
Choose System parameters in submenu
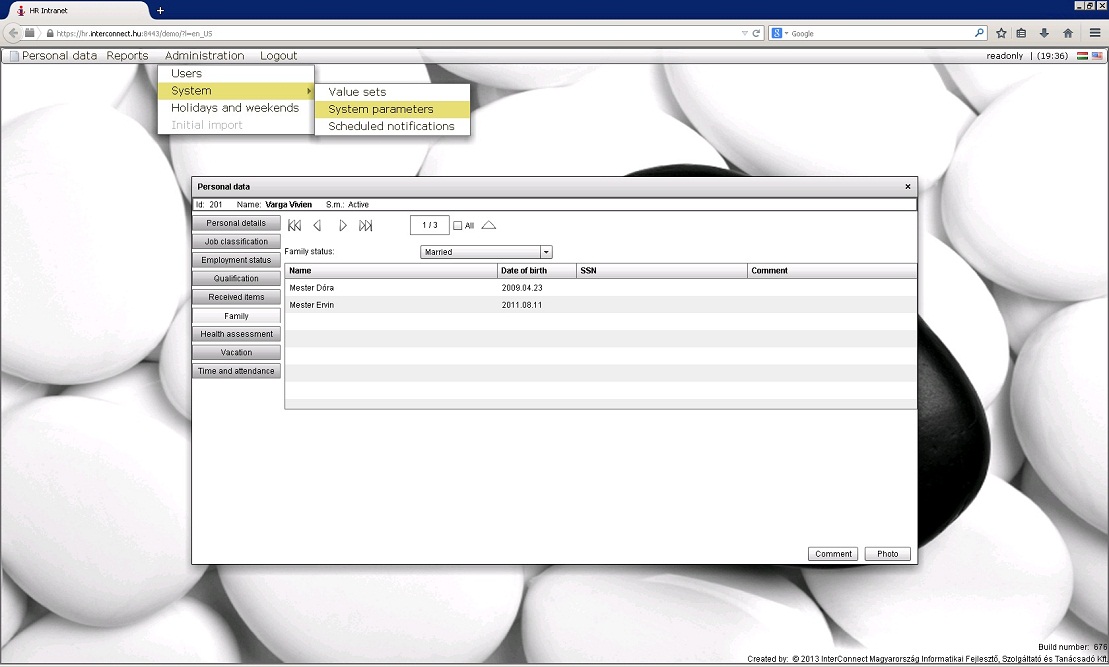(392, 109)
